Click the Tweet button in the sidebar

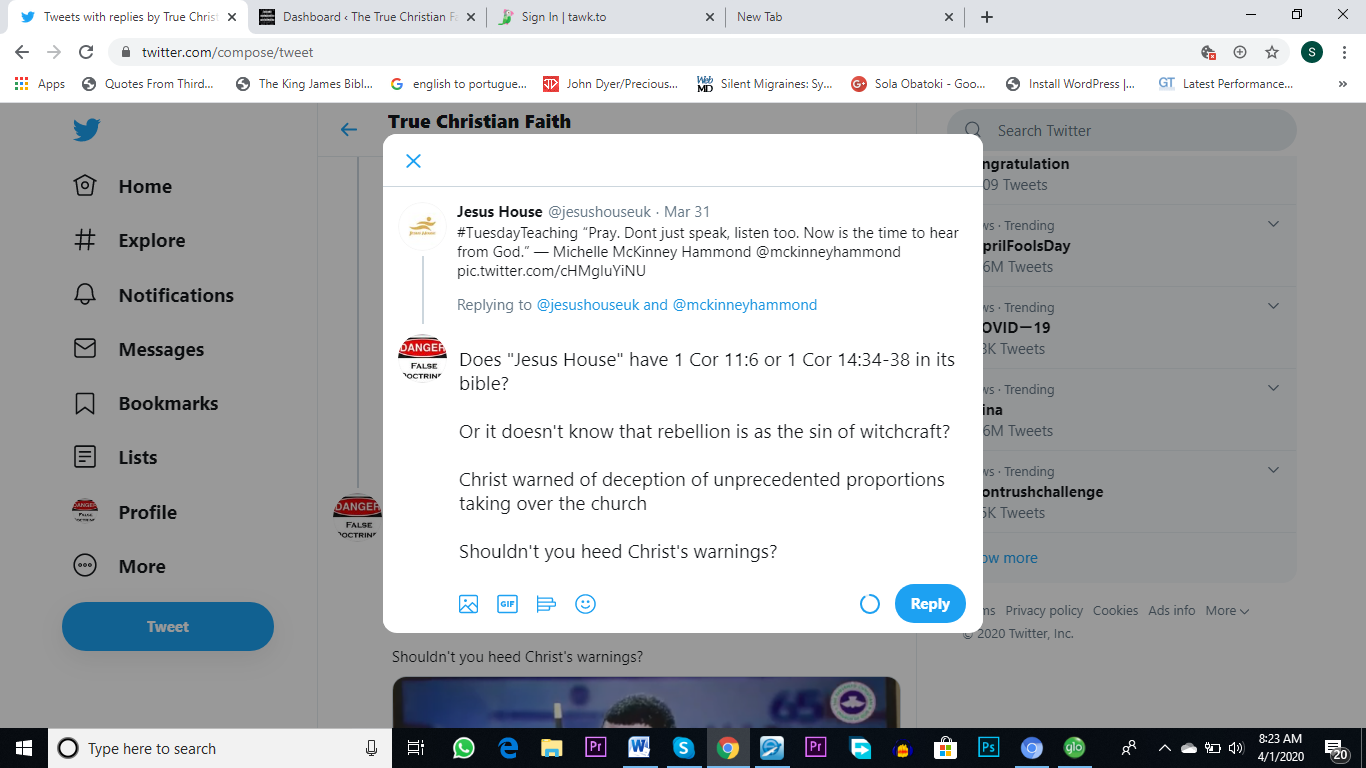pyautogui.click(x=168, y=627)
